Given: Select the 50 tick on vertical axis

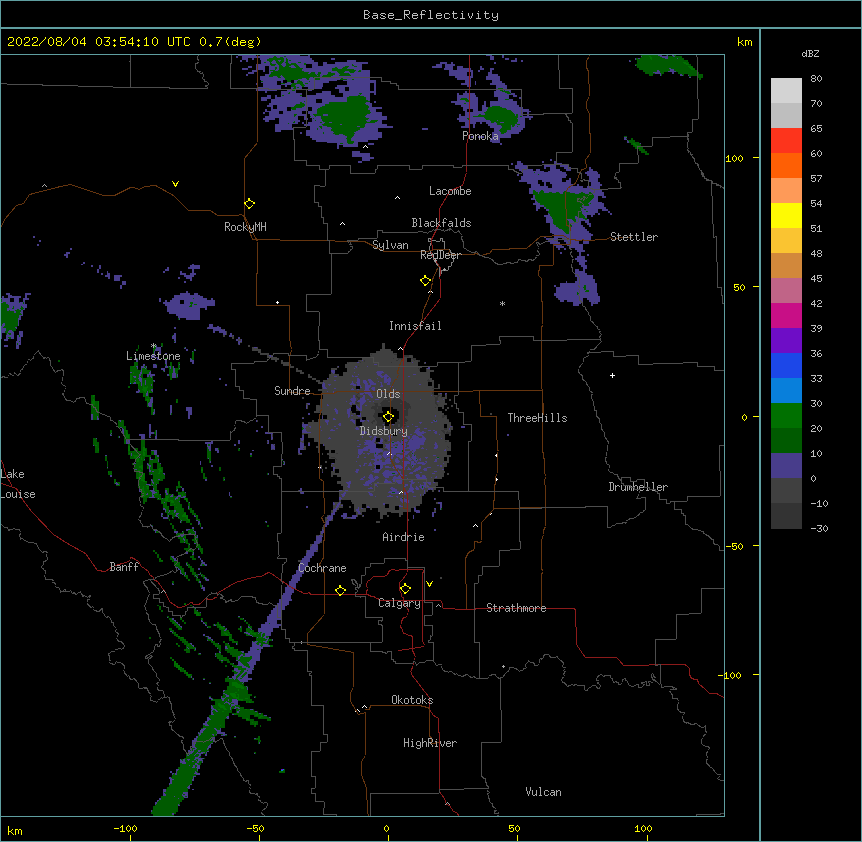Looking at the screenshot, I should (x=739, y=287).
